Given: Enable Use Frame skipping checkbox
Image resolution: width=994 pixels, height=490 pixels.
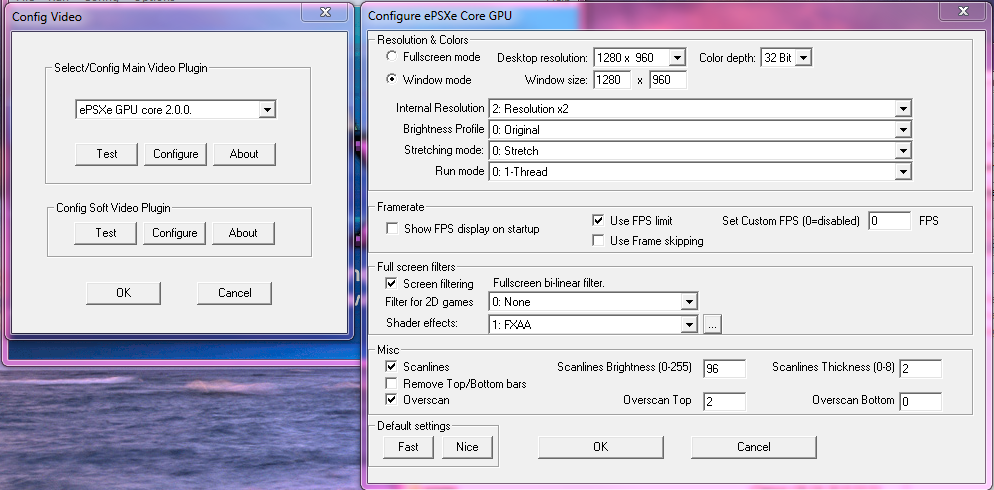Looking at the screenshot, I should (x=598, y=241).
